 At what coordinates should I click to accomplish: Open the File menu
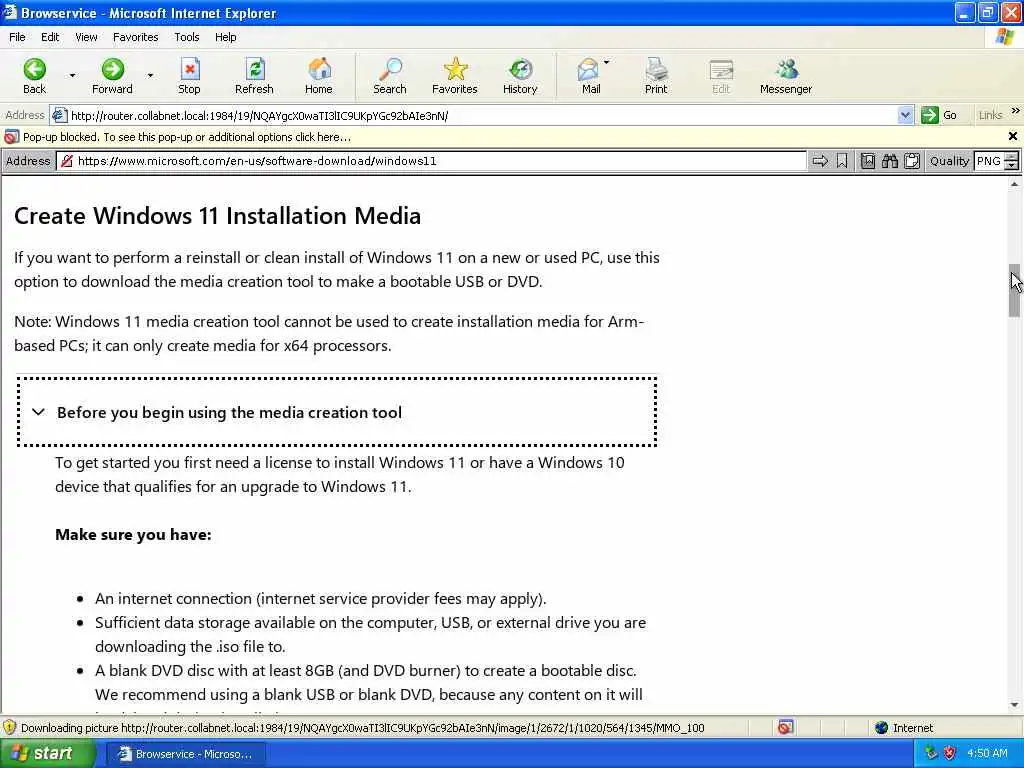point(18,37)
